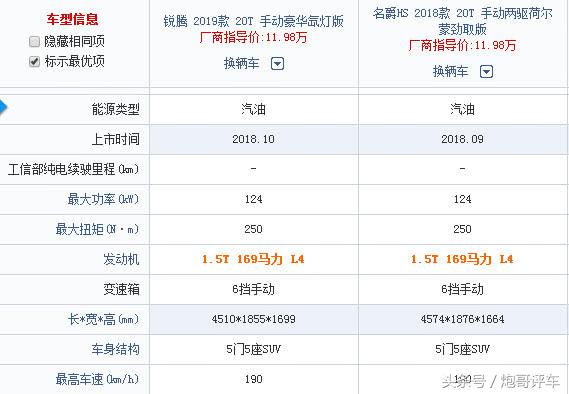Click 6挡手动 in the 锐腾 column

pos(253,290)
